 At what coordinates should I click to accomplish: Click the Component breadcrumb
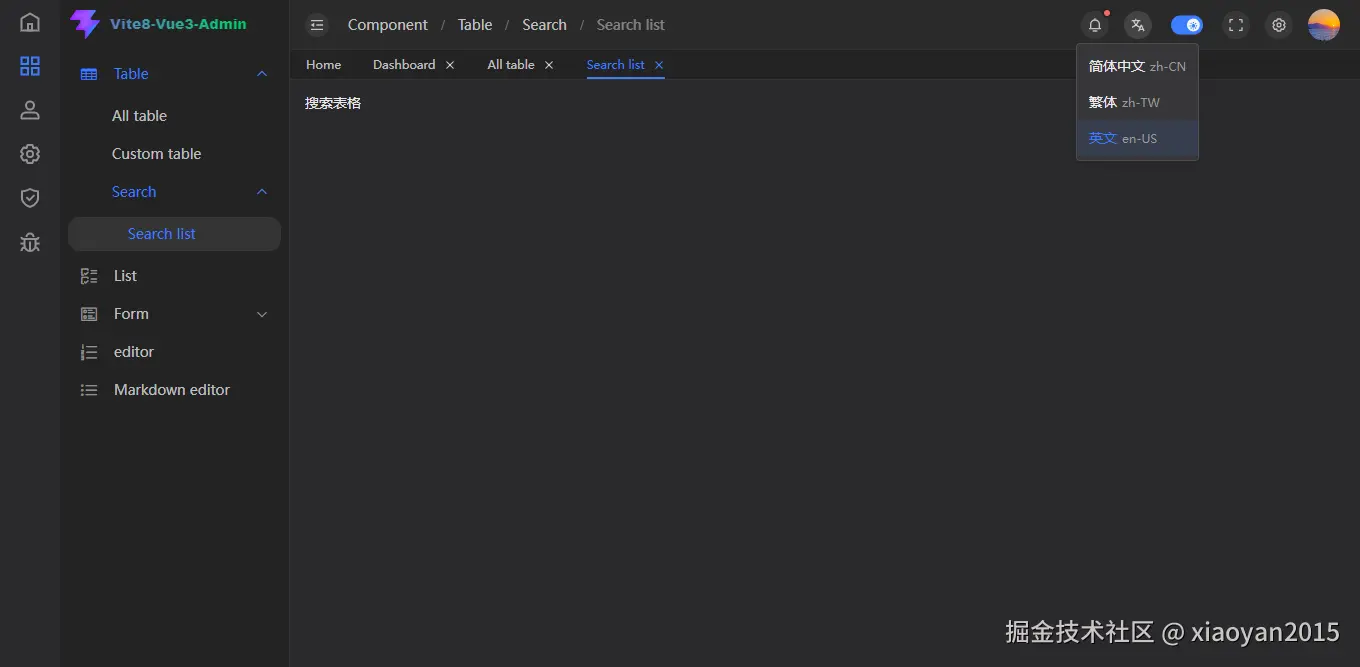click(388, 25)
